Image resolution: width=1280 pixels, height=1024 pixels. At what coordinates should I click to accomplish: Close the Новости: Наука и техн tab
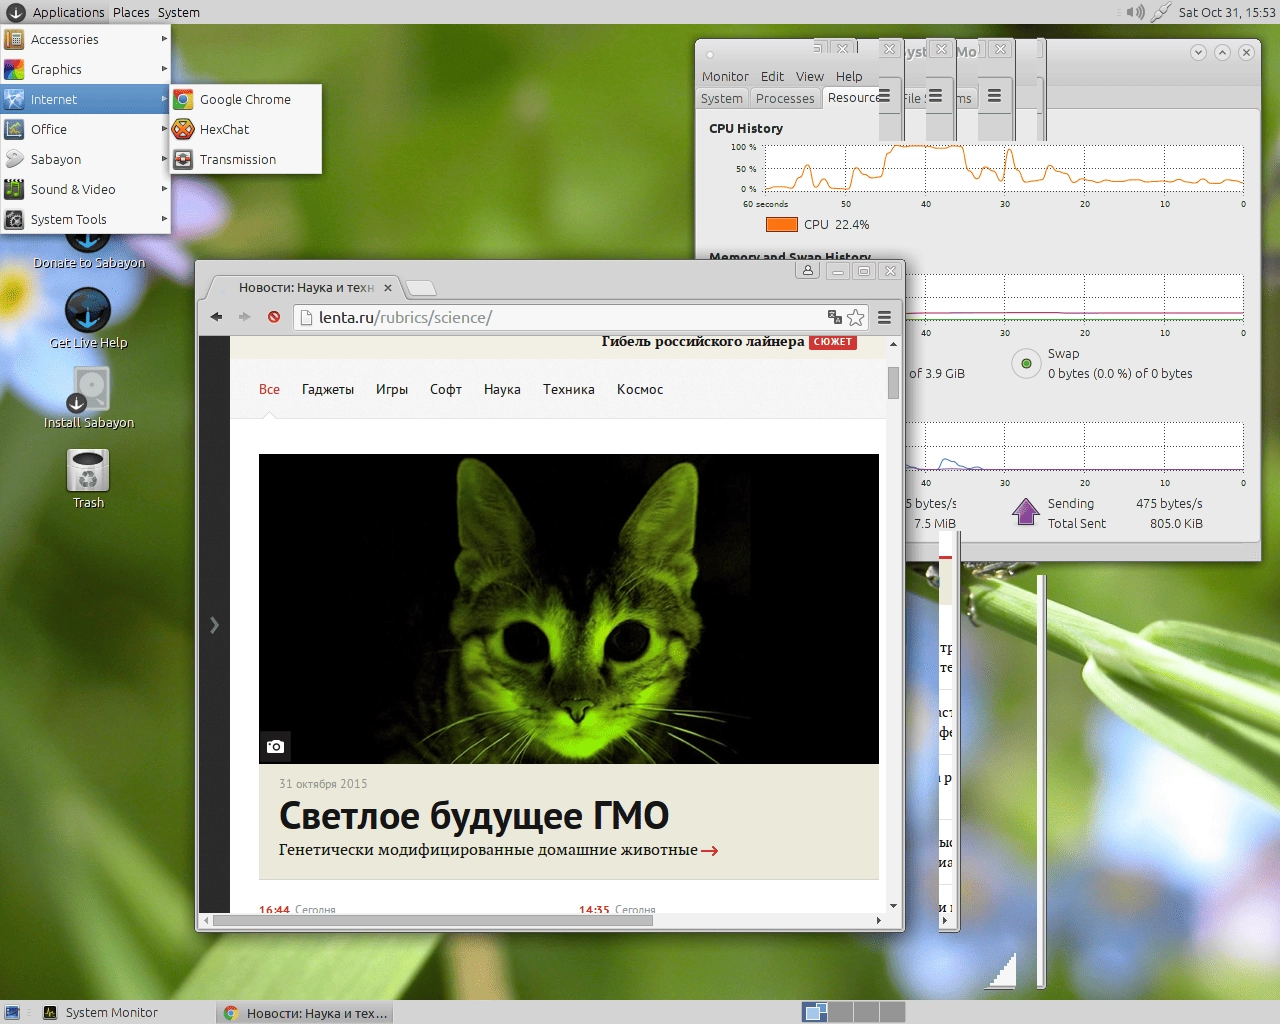388,288
